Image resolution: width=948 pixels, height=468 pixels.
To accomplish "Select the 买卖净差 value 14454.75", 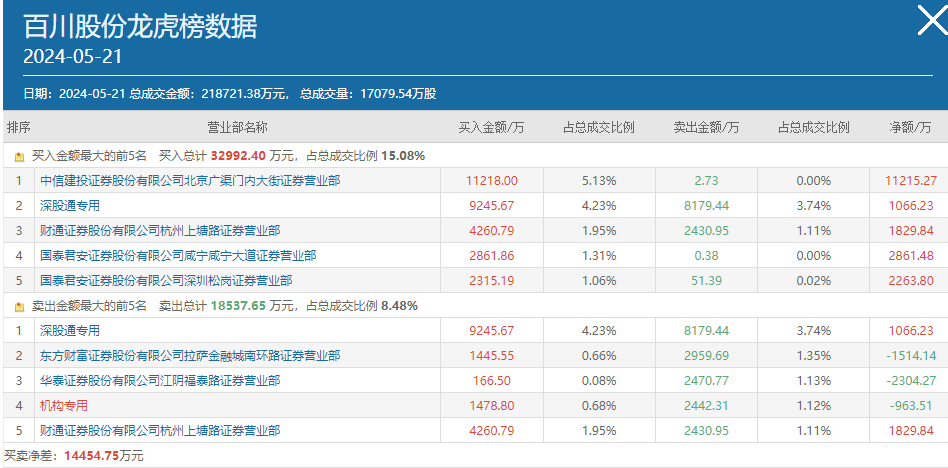I will pyautogui.click(x=89, y=456).
